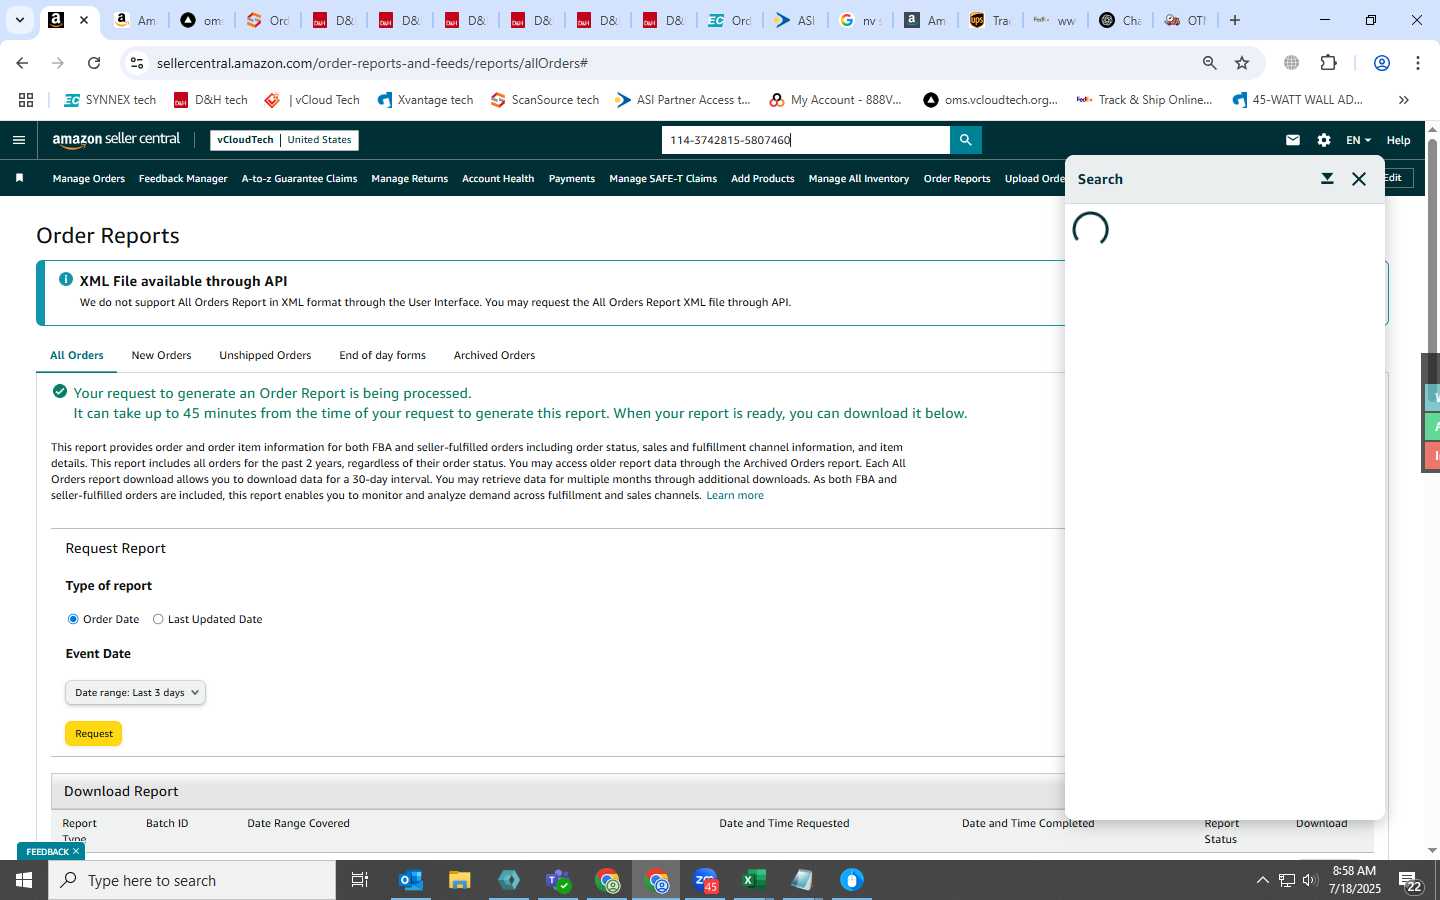Open Add Products in navigation bar
Image resolution: width=1440 pixels, height=900 pixels.
pyautogui.click(x=763, y=179)
